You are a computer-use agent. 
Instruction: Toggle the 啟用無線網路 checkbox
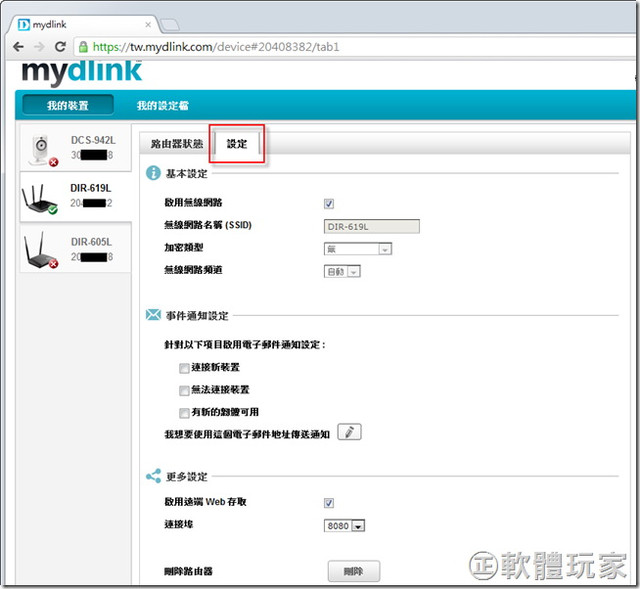pyautogui.click(x=329, y=203)
